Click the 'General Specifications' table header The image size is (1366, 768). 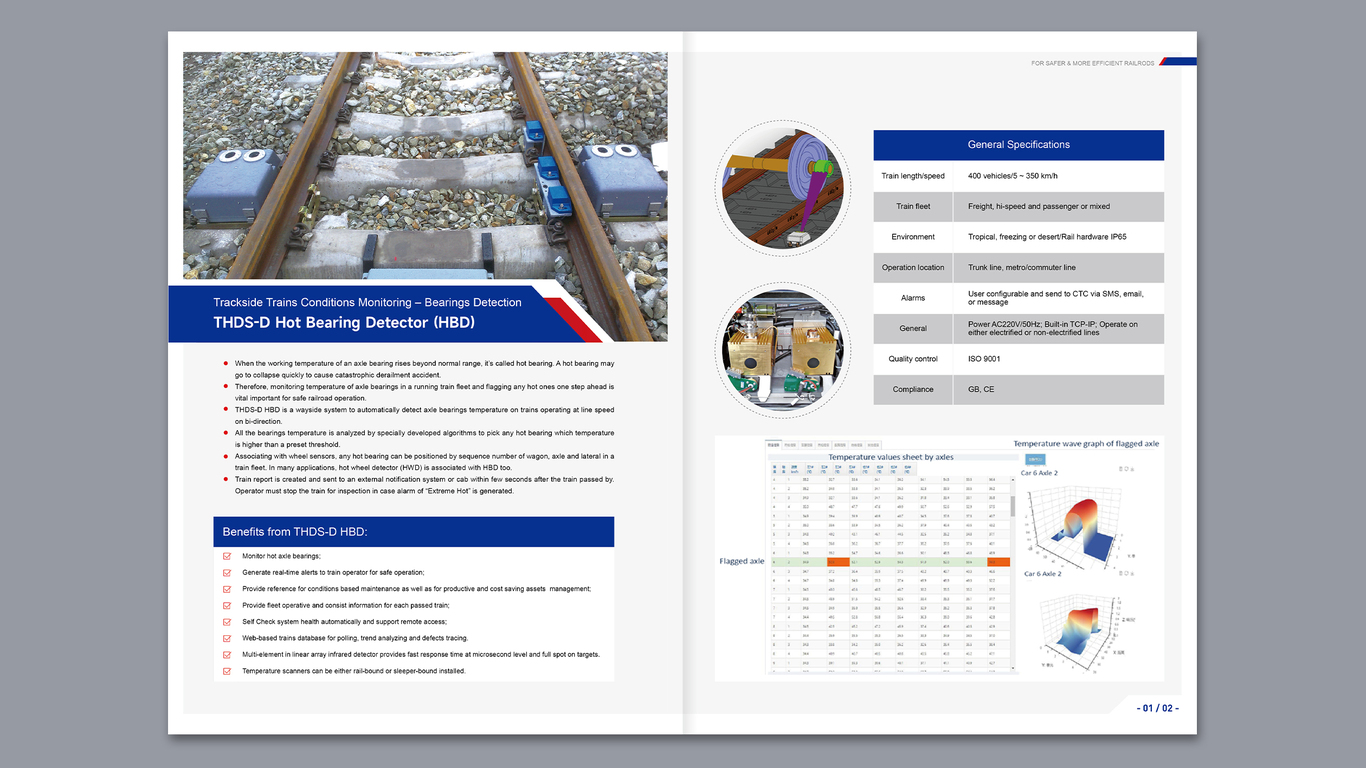point(1018,145)
